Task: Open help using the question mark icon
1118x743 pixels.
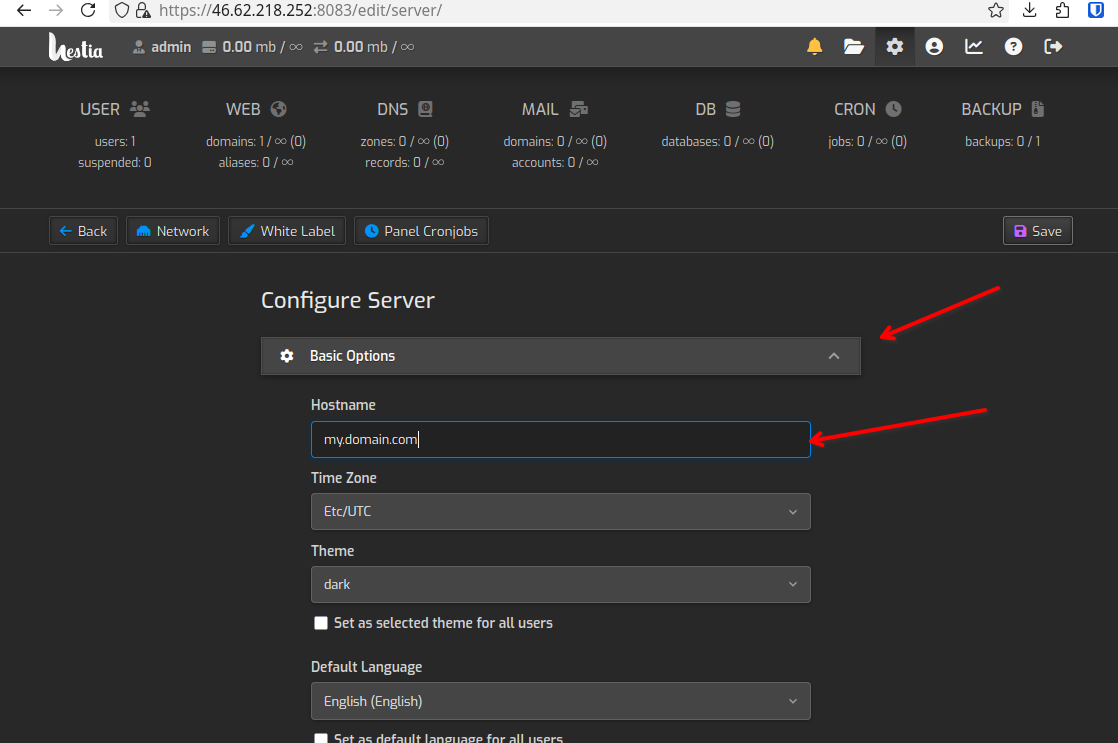Action: [1013, 46]
